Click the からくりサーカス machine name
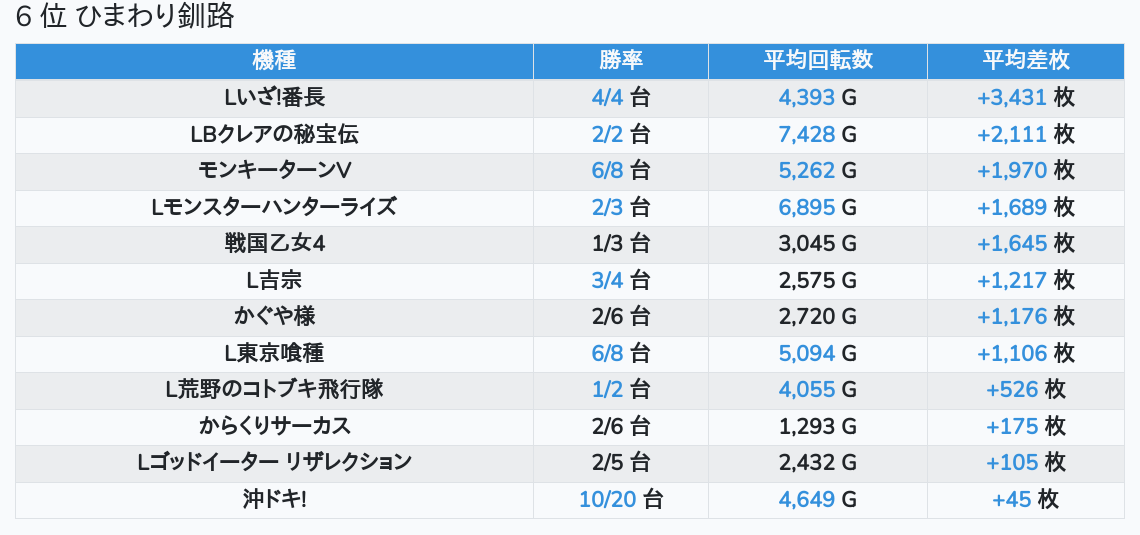This screenshot has width=1140, height=535. coord(275,426)
